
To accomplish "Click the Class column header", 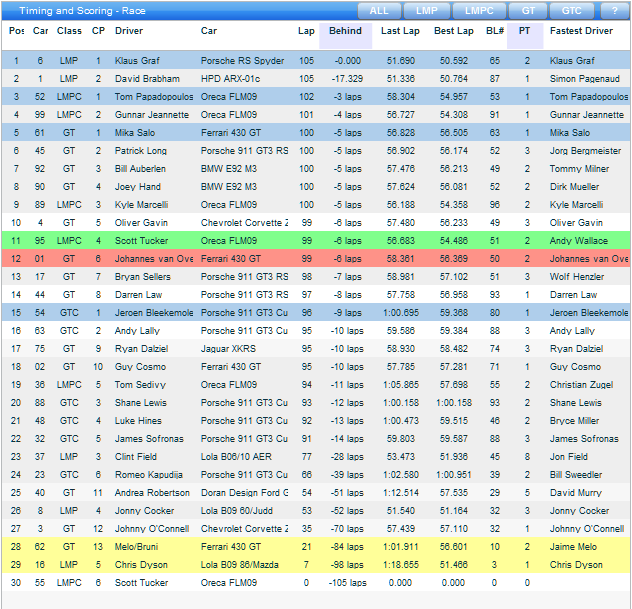I will (69, 31).
